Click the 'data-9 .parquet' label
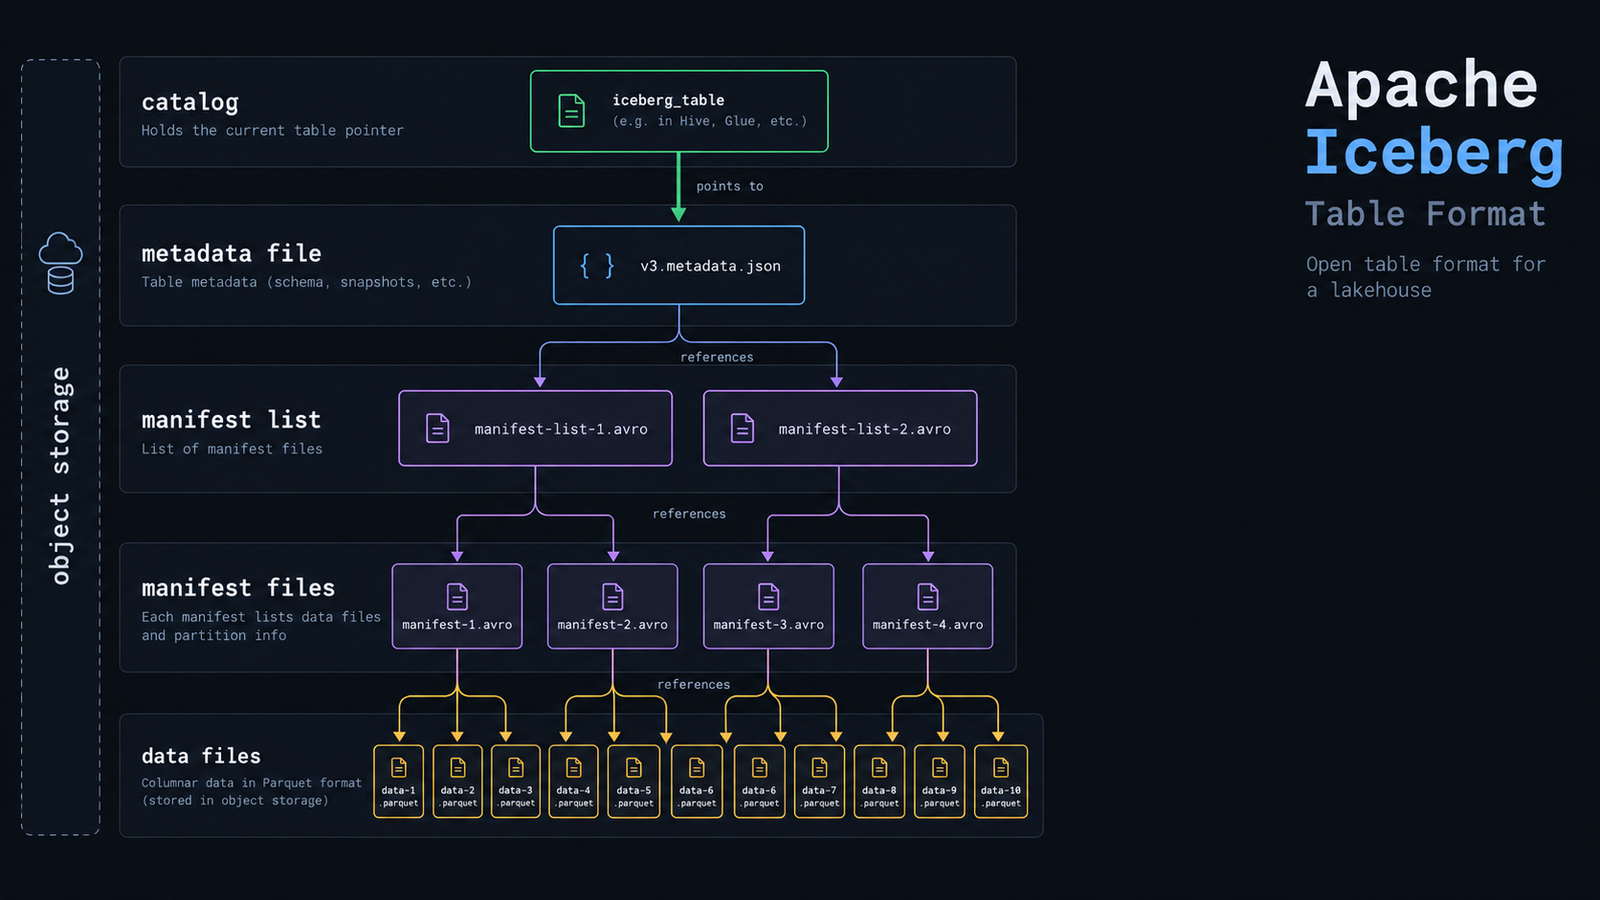Image resolution: width=1600 pixels, height=900 pixels. point(940,797)
